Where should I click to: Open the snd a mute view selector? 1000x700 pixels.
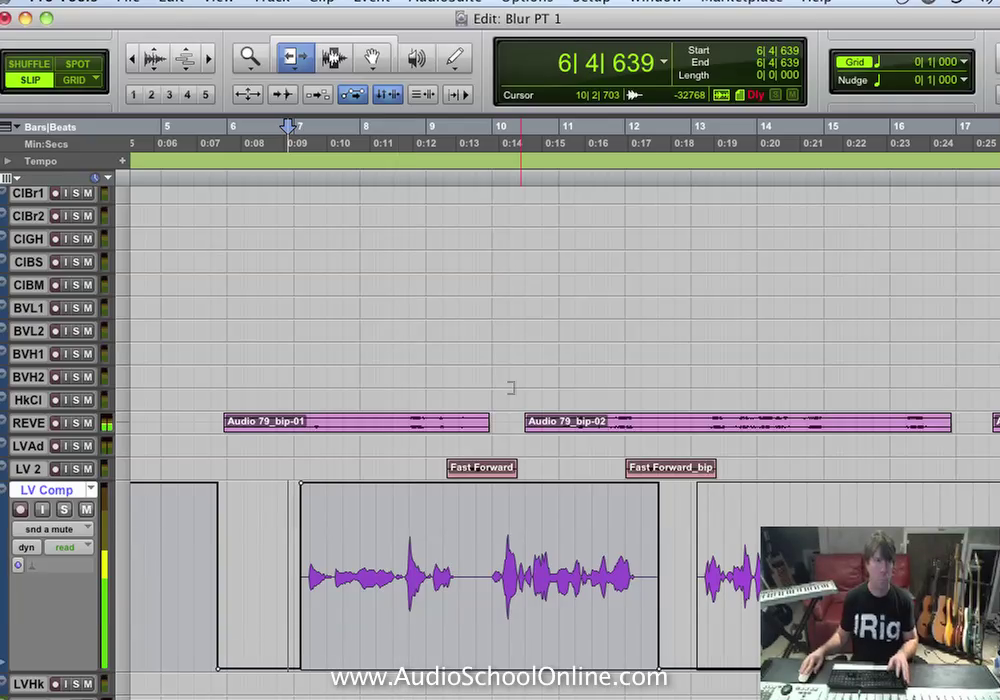52,529
